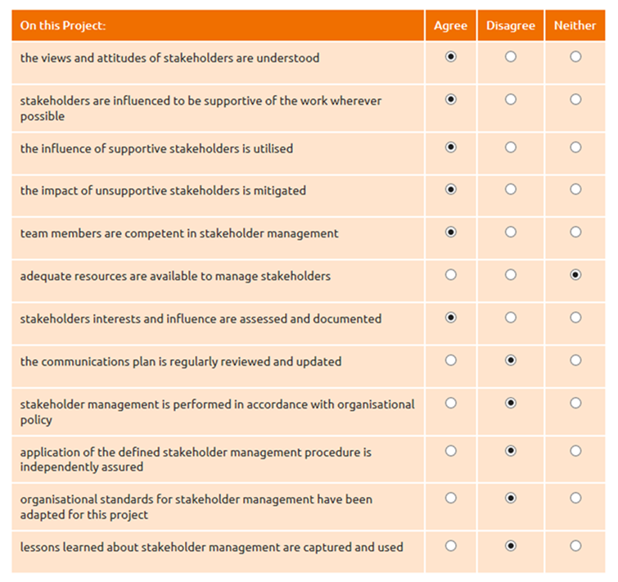Select Neither for lessons learned captured
Image resolution: width=618 pixels, height=582 pixels.
pos(575,546)
